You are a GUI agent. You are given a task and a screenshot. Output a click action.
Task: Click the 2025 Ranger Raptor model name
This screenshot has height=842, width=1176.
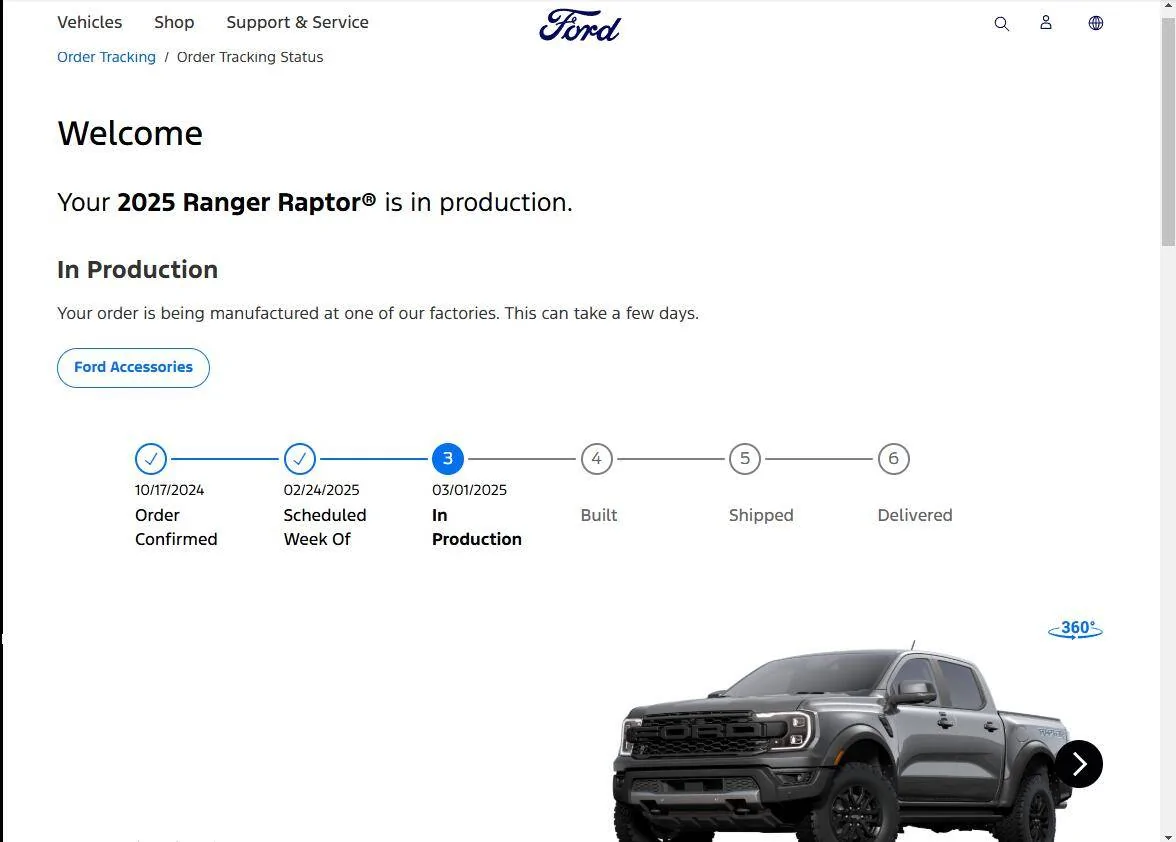(x=247, y=202)
